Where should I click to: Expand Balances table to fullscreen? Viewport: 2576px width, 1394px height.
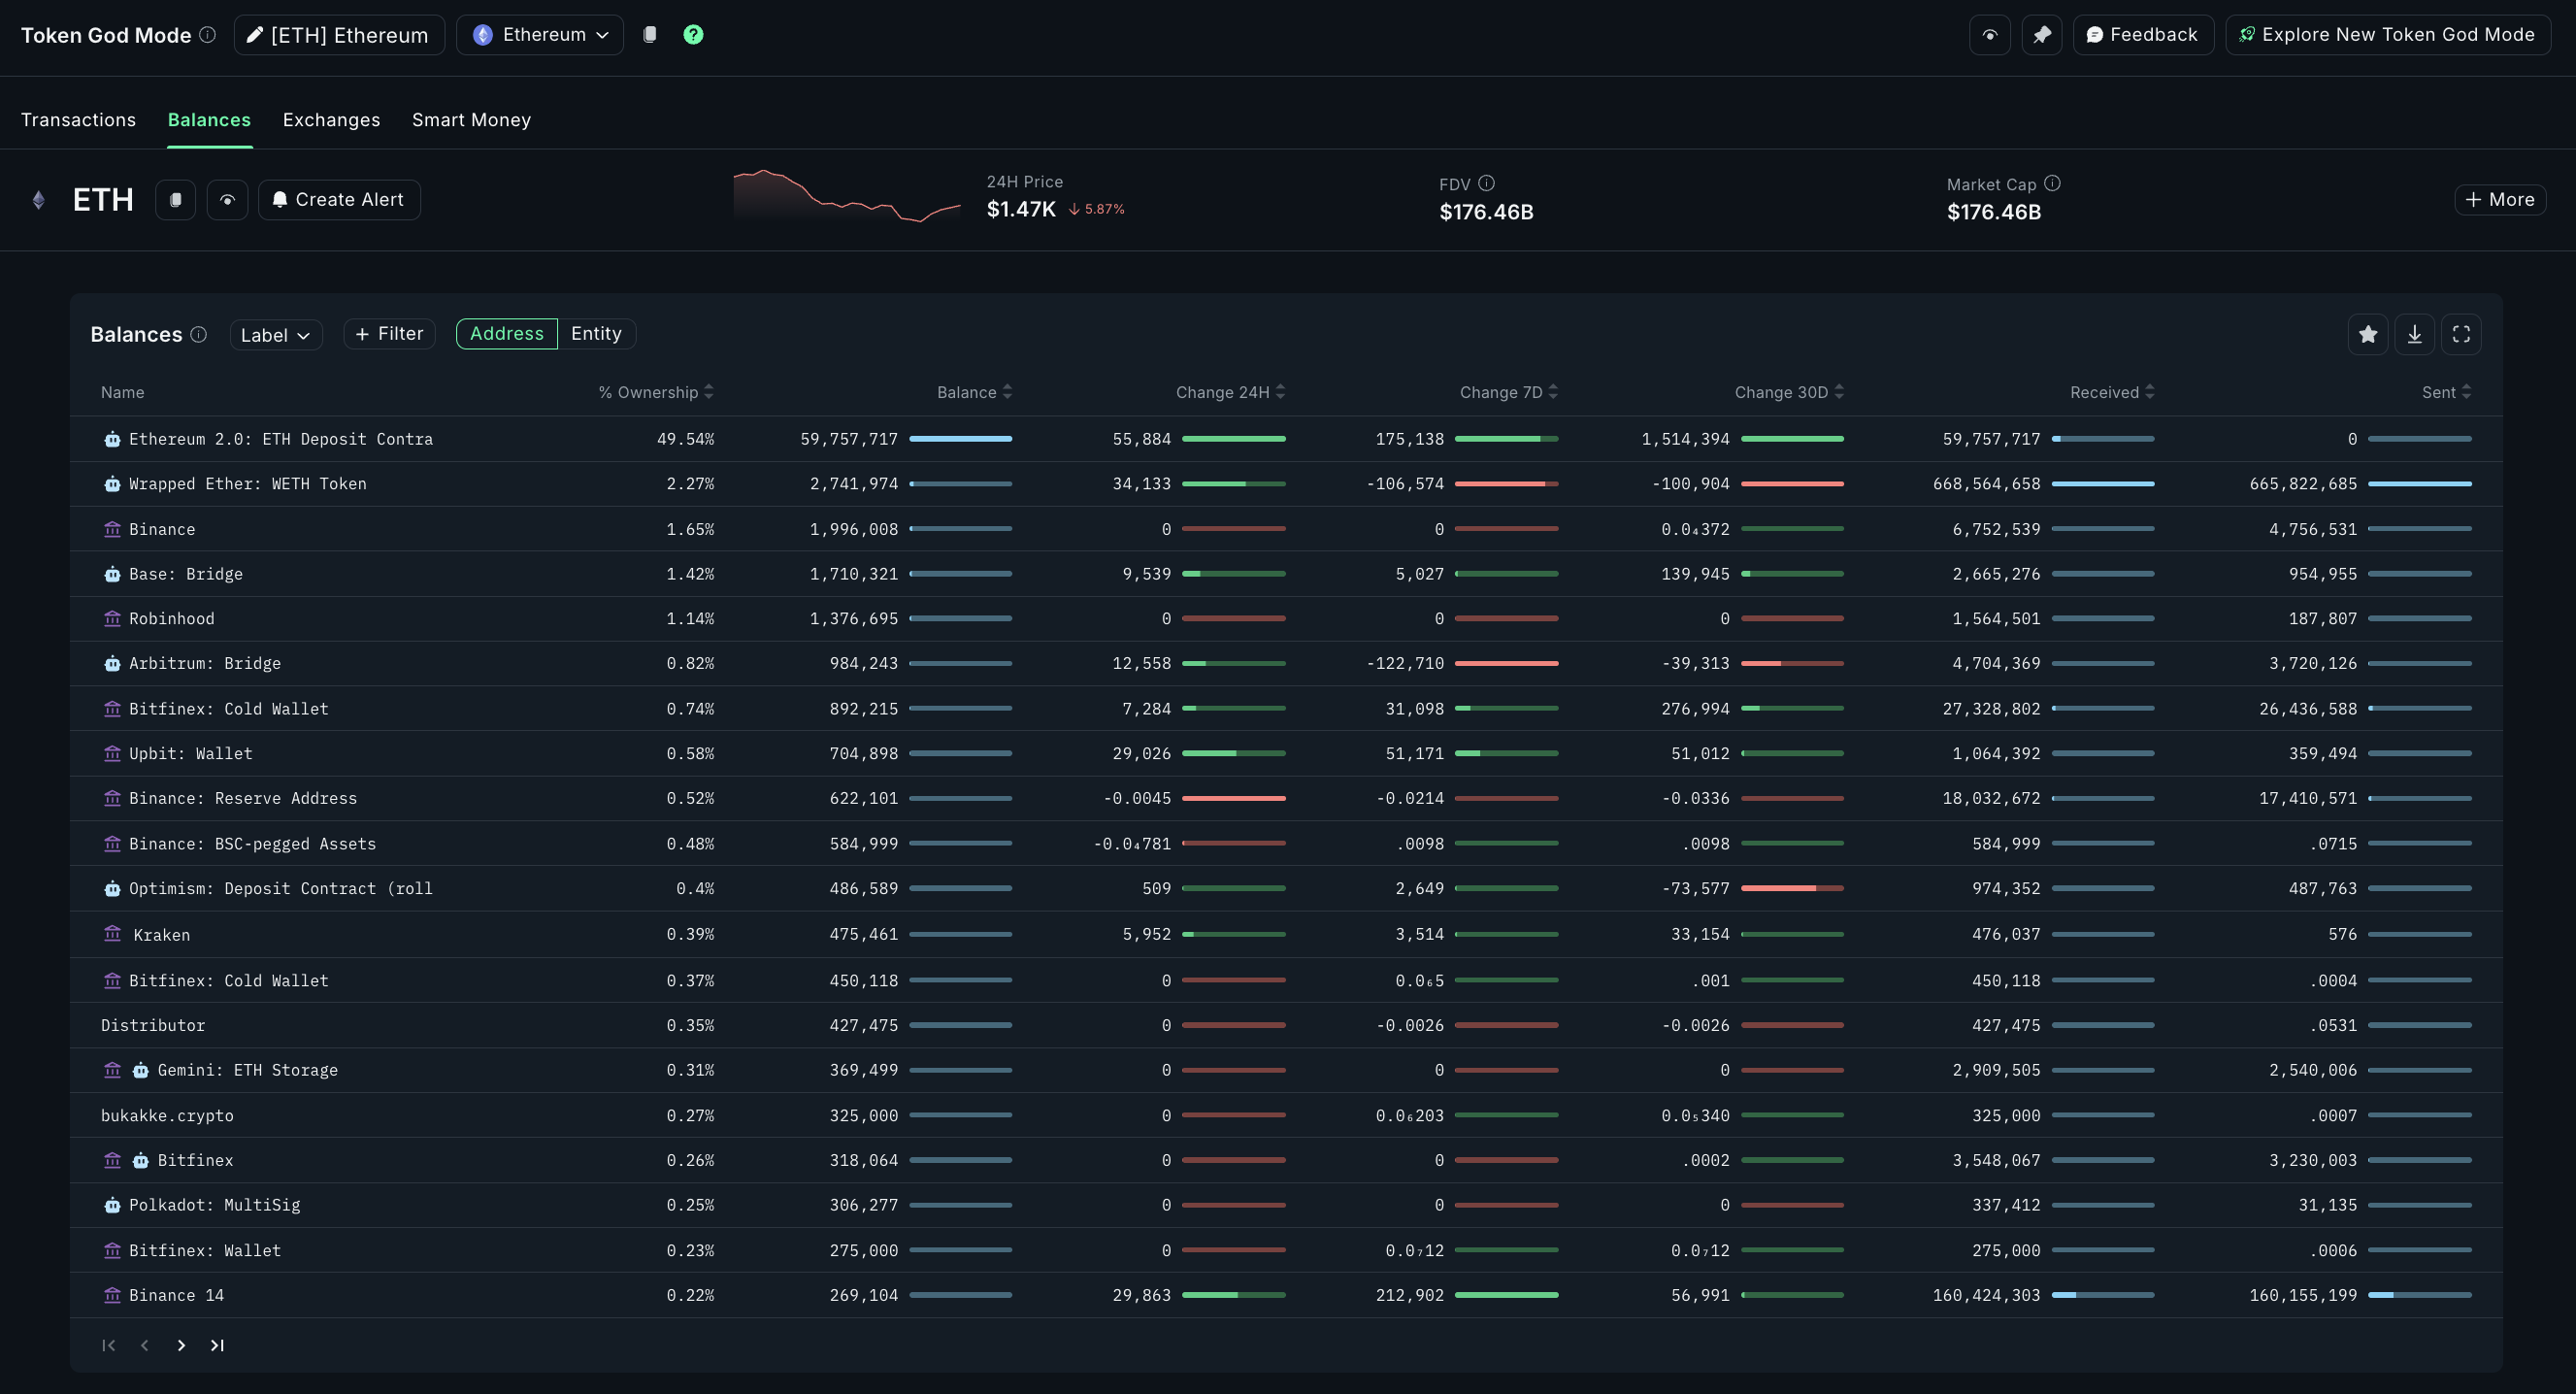point(2461,334)
